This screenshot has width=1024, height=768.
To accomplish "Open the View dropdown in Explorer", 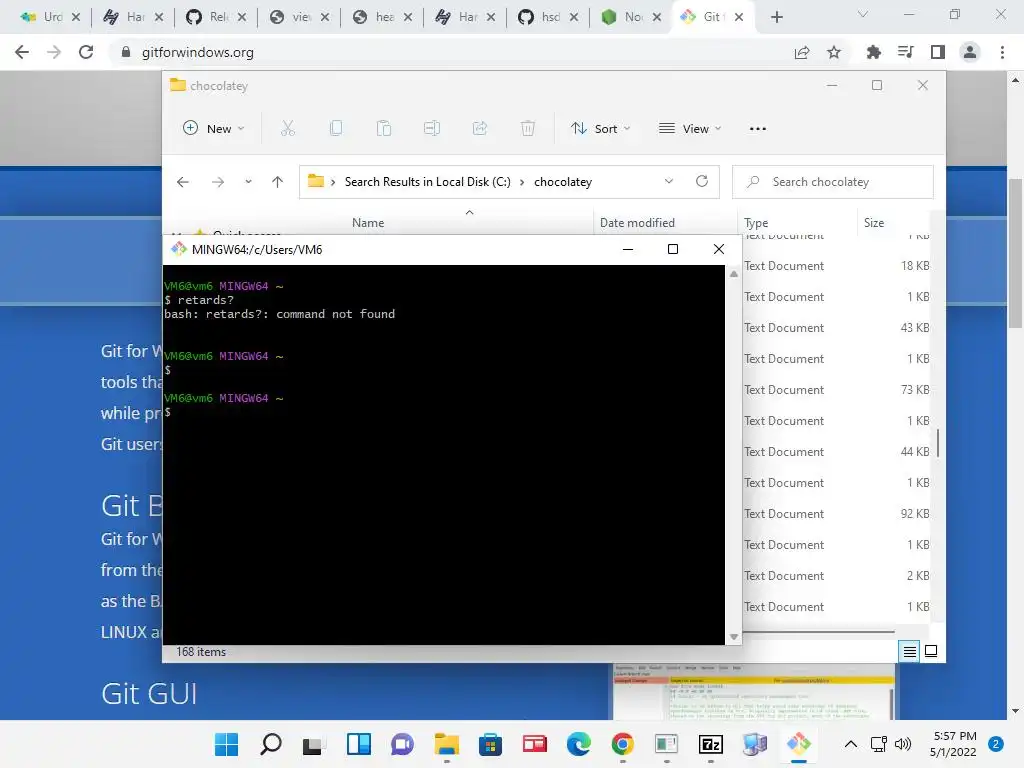I will coord(690,129).
